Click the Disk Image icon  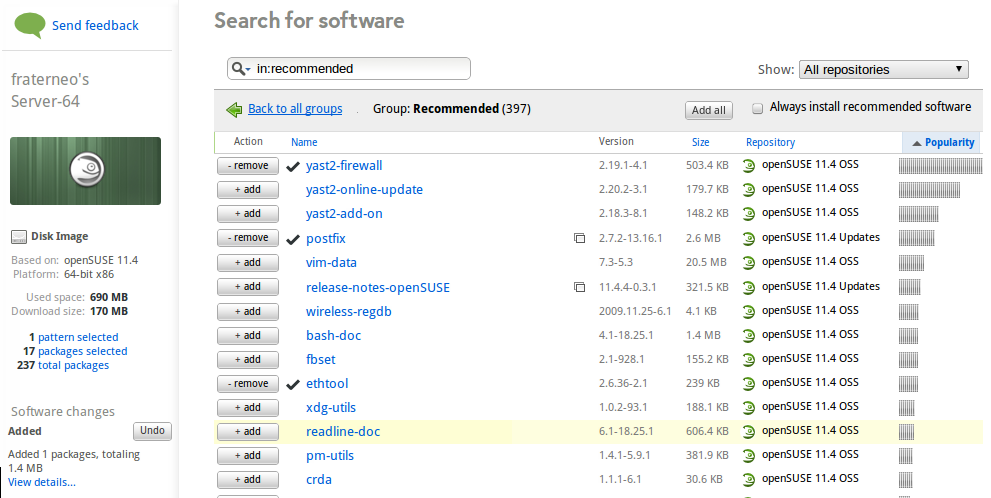point(19,237)
